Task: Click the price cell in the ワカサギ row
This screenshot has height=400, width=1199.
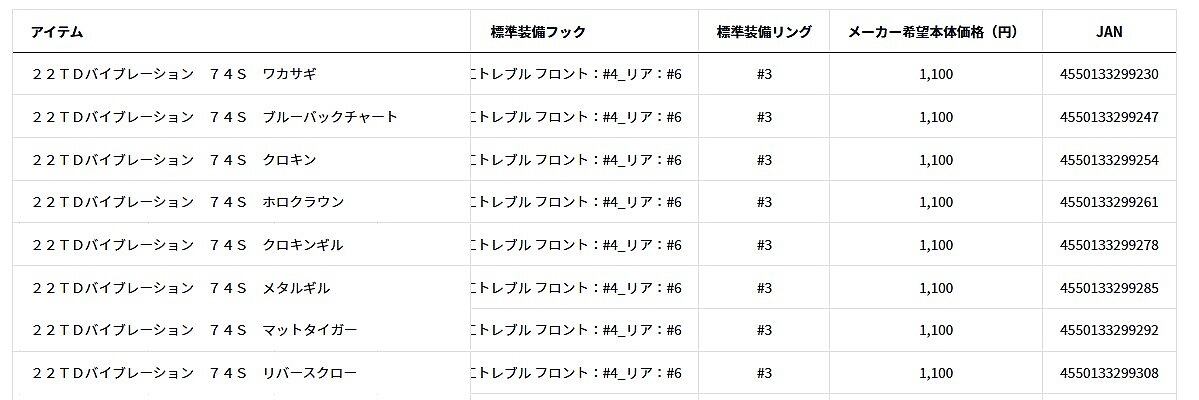Action: [935, 74]
